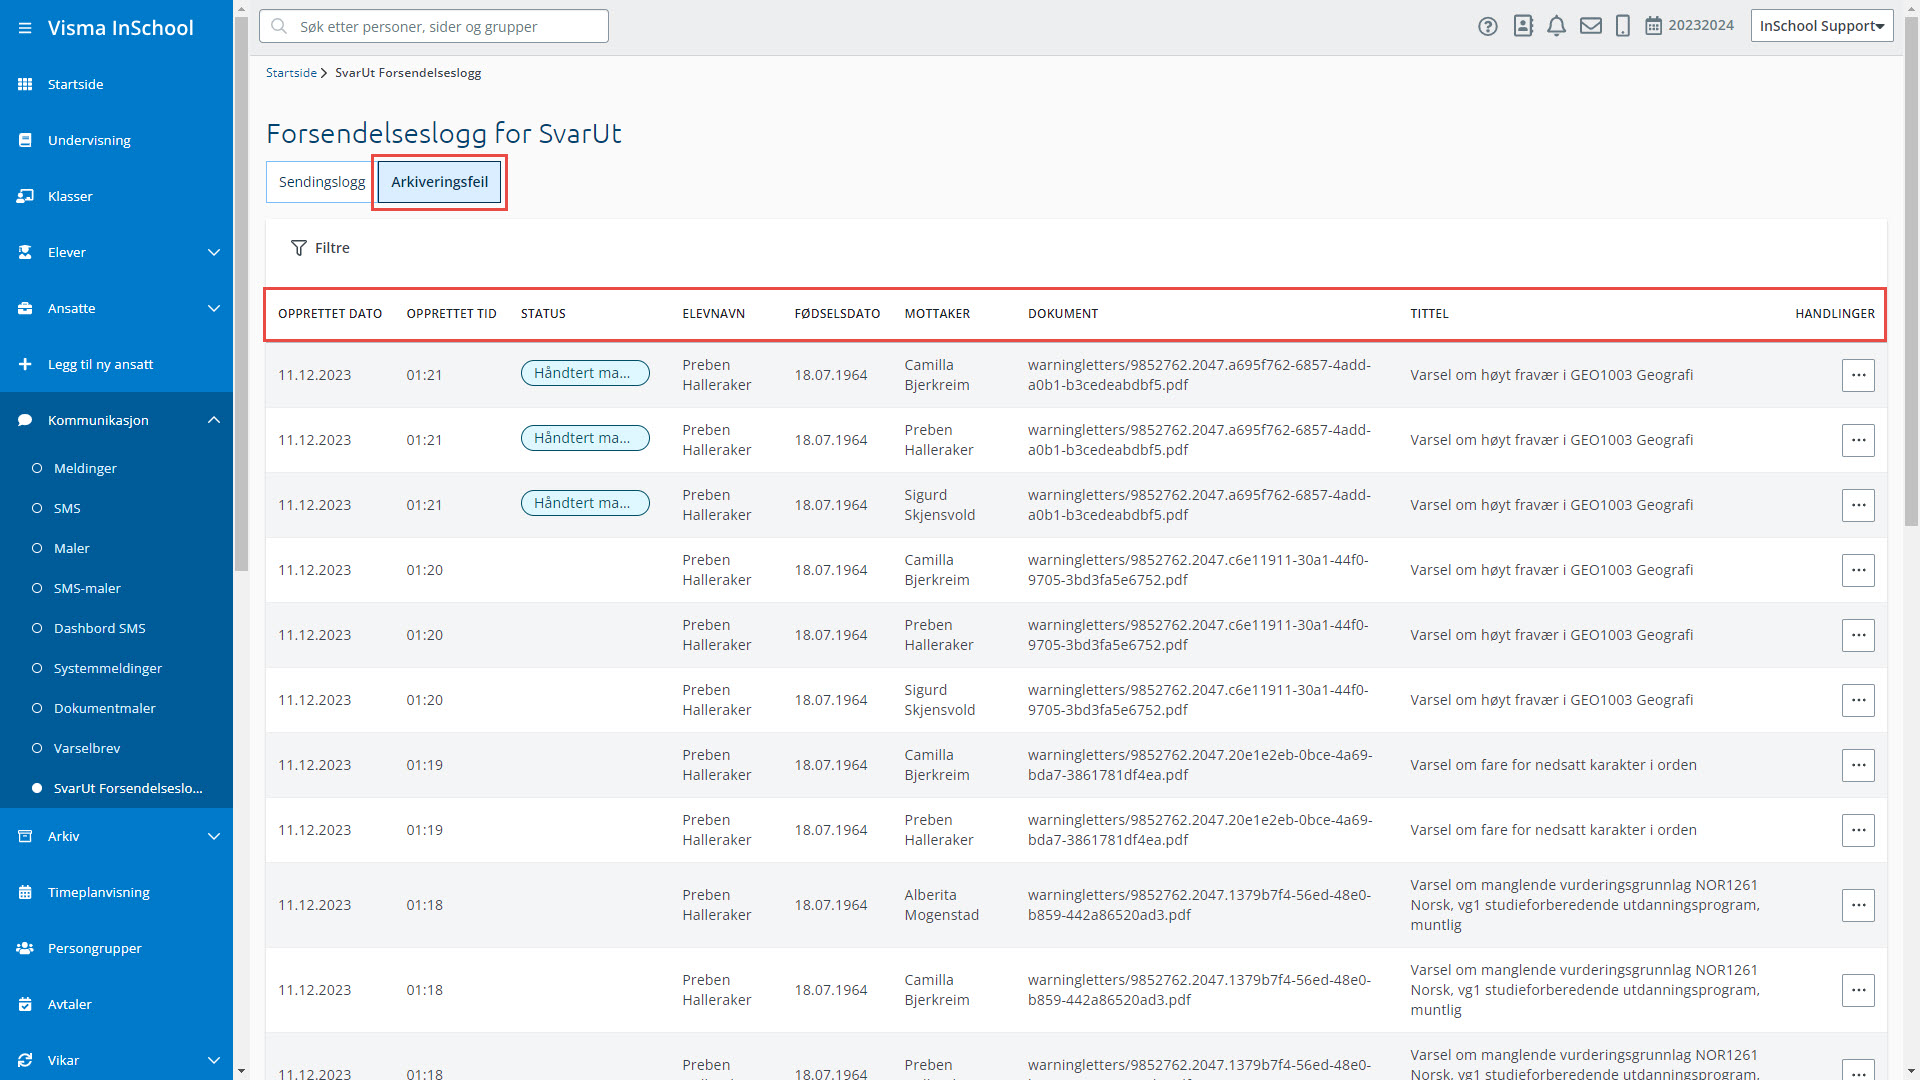Select the Arkiveringsfeil tab

point(439,182)
